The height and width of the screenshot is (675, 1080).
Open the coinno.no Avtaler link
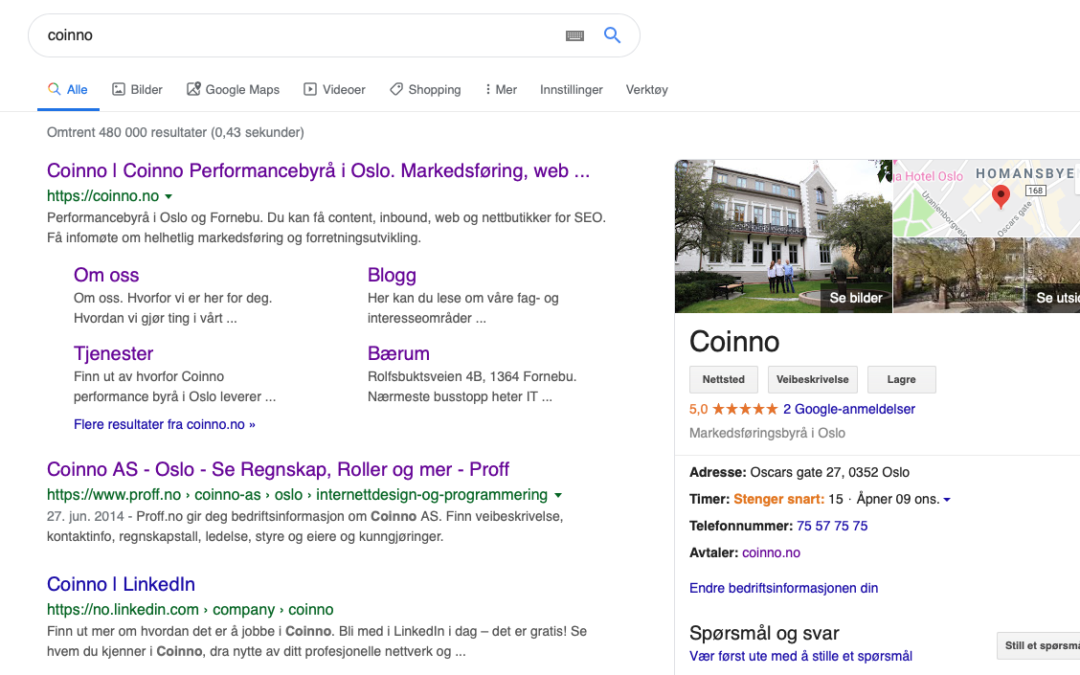pyautogui.click(x=771, y=553)
